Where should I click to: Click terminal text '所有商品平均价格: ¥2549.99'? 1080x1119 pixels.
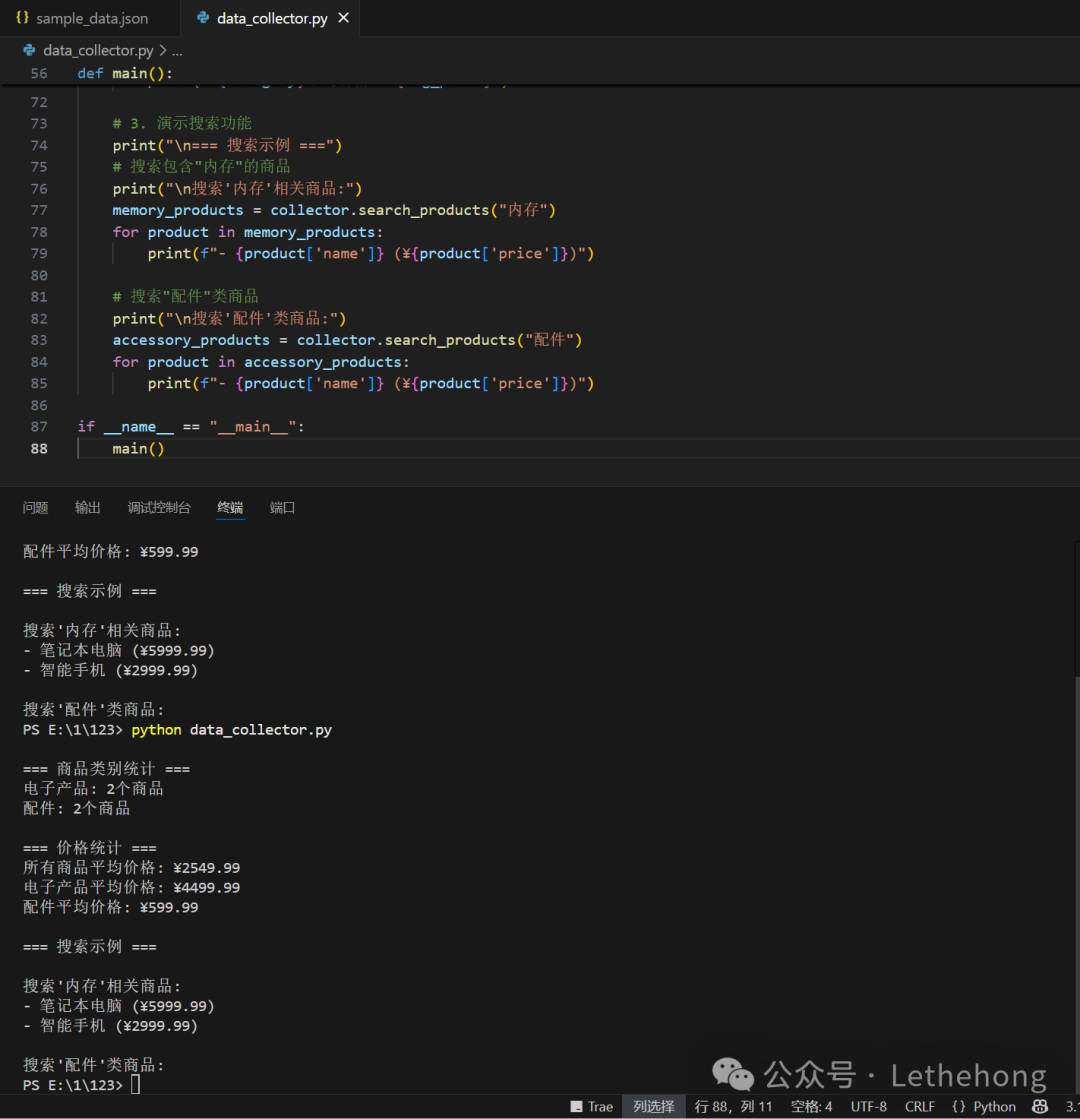click(x=131, y=868)
